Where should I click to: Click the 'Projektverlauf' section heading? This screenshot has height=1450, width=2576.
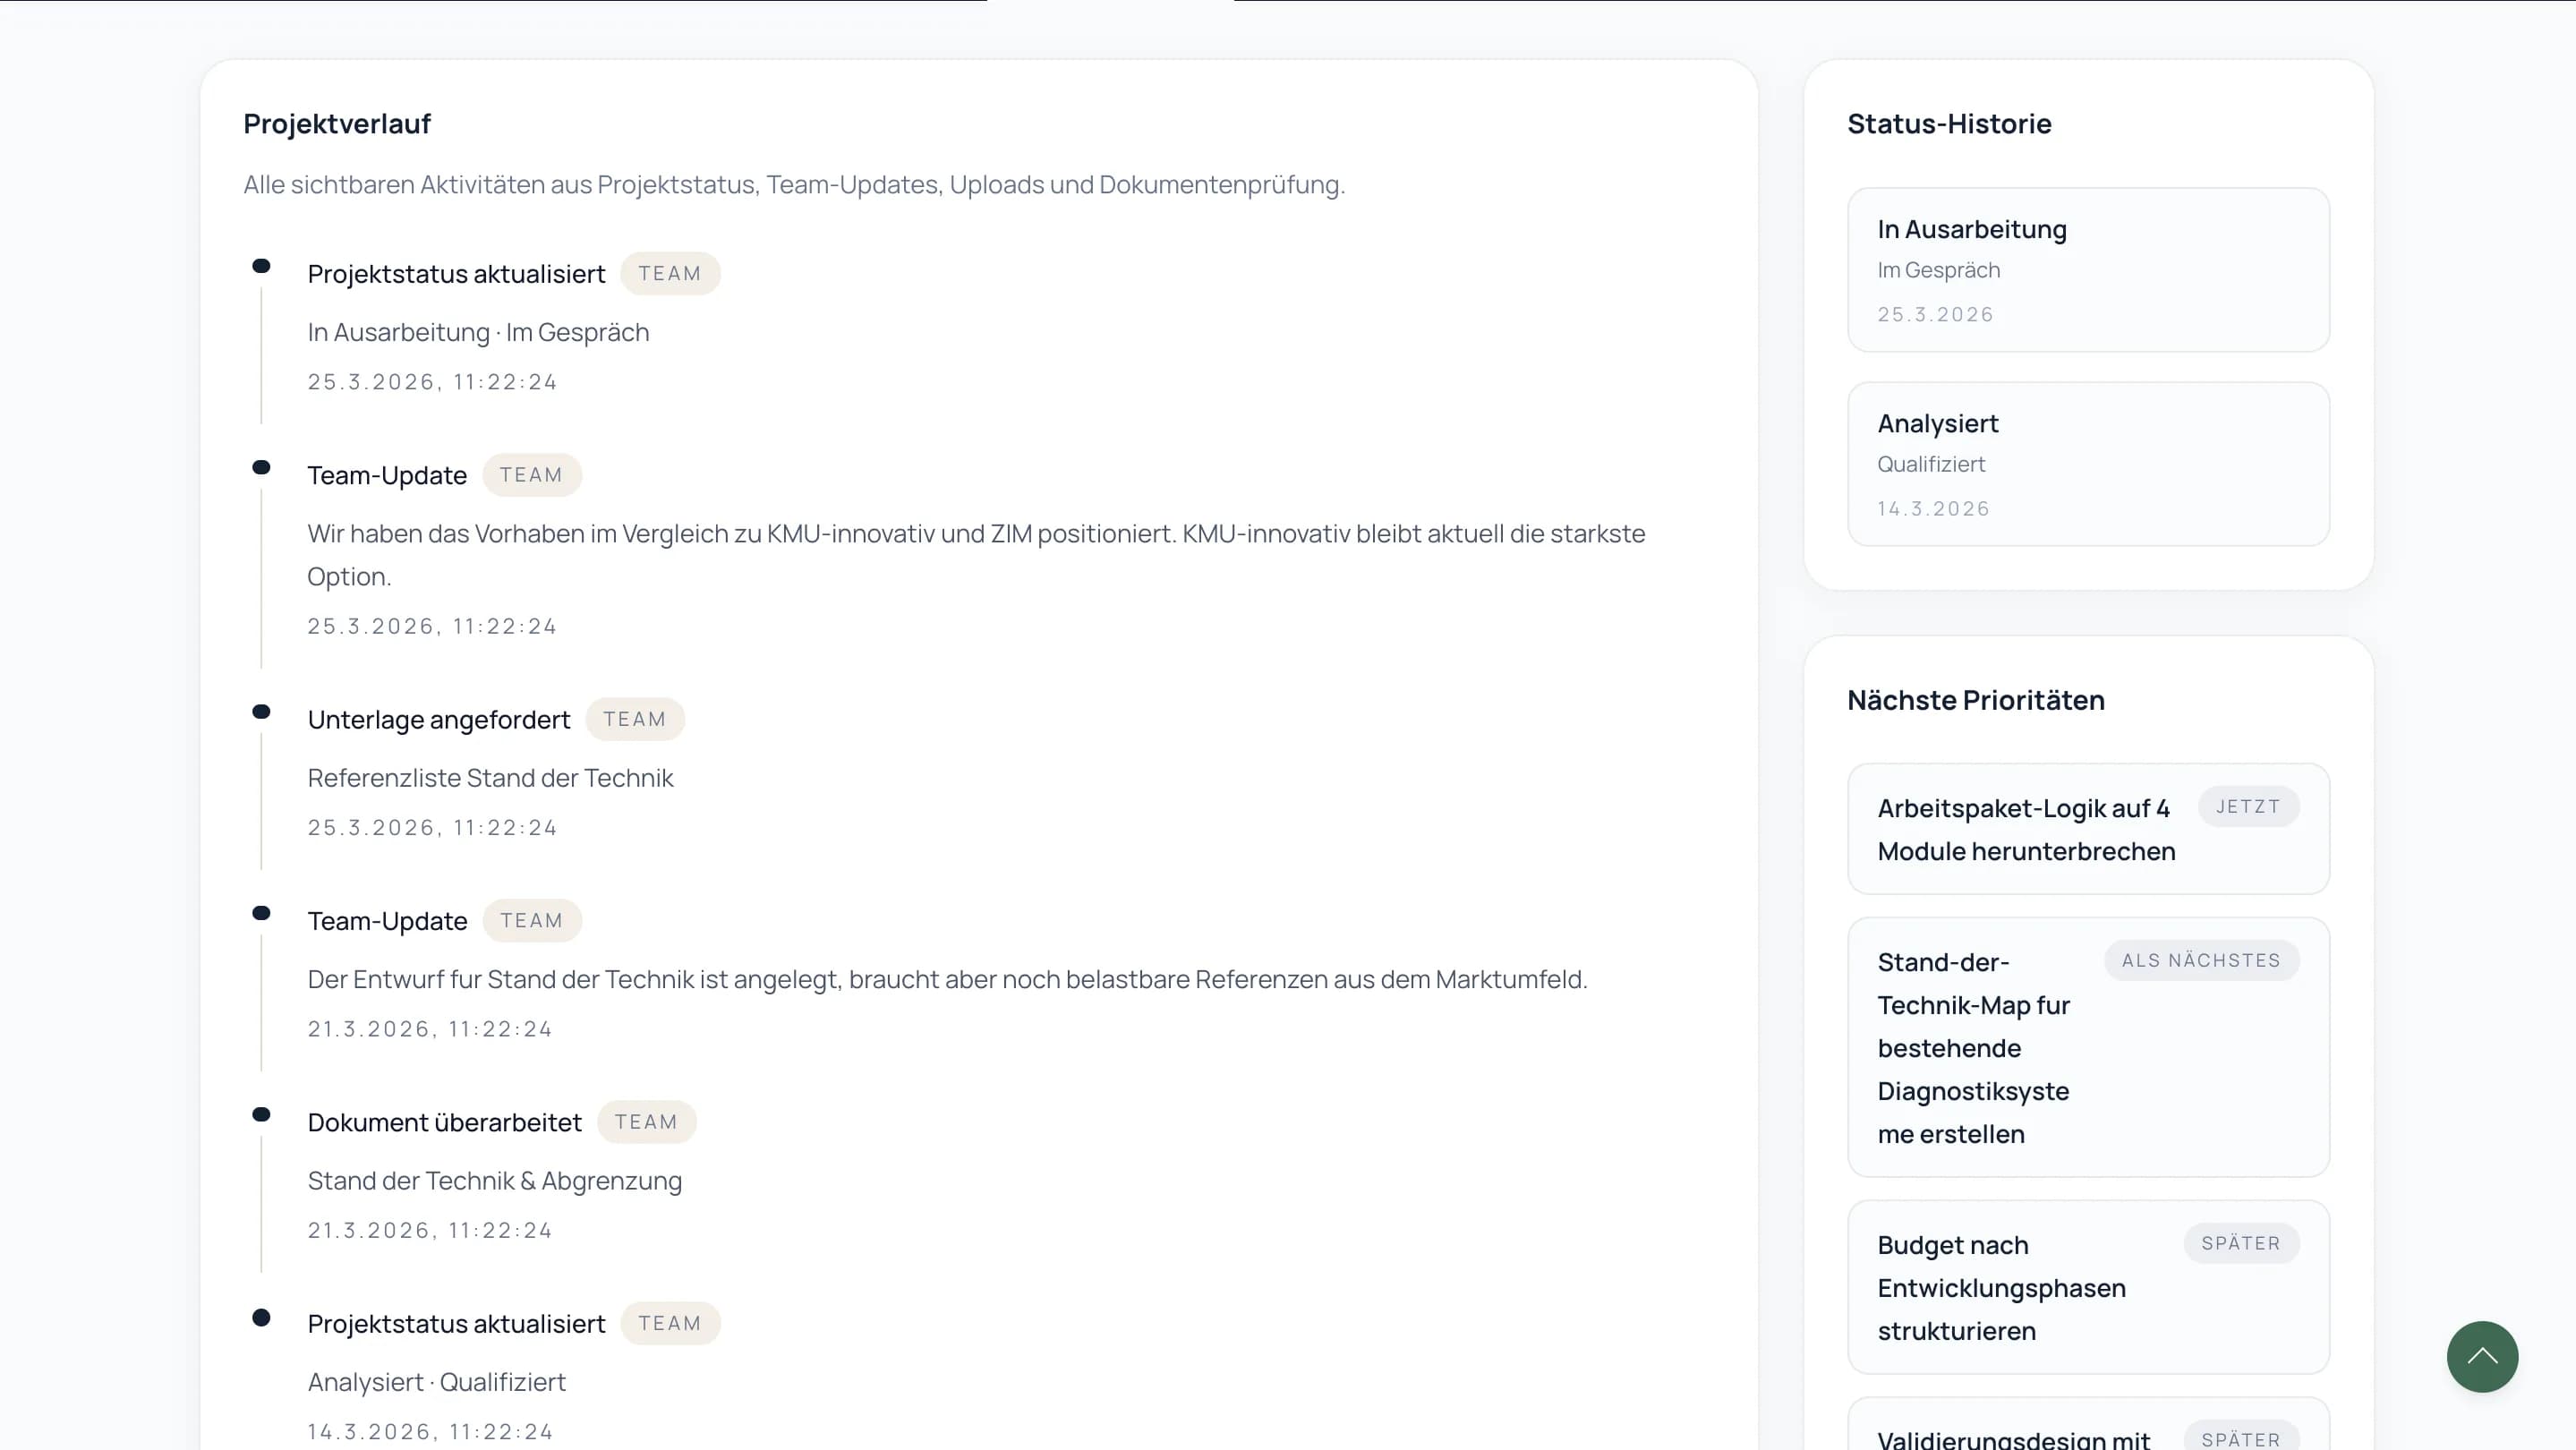point(337,124)
